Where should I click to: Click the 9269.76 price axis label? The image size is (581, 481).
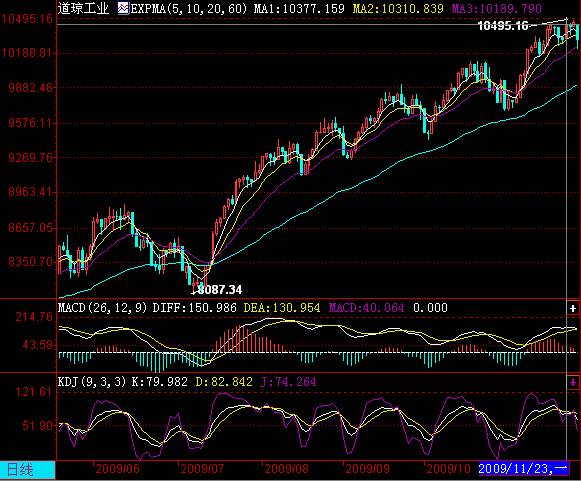click(30, 157)
